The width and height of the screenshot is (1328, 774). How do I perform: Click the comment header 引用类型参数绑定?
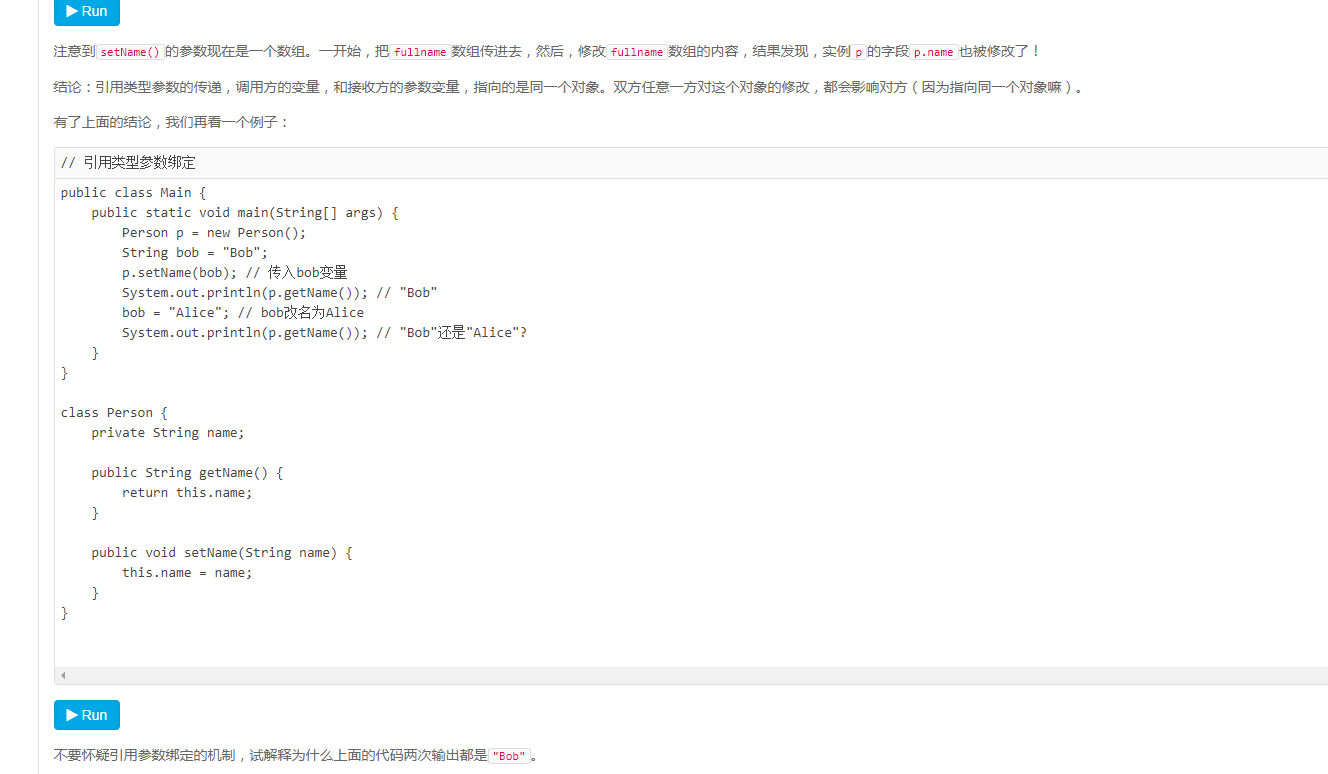[x=134, y=161]
